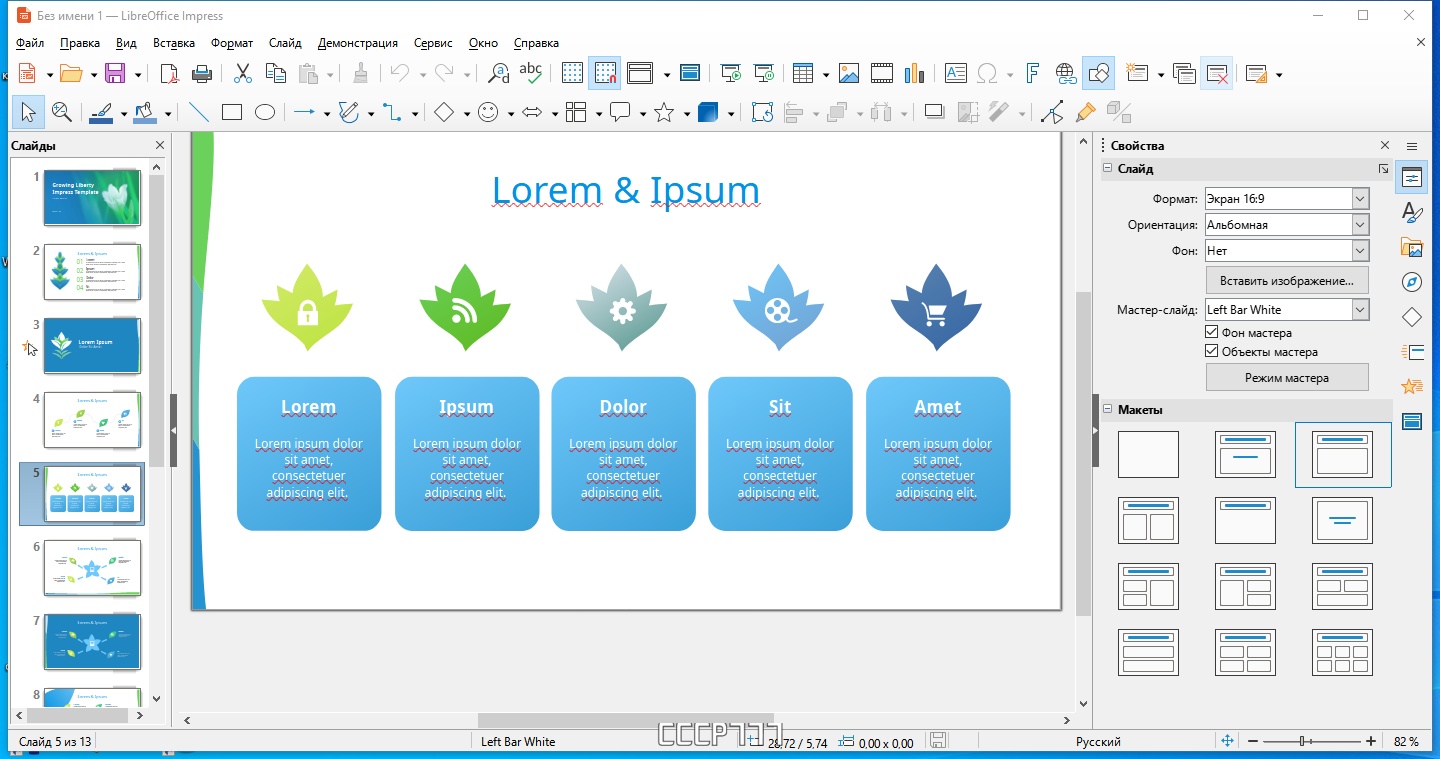This screenshot has height=759, width=1440.
Task: Open the Вставка menu
Action: click(174, 43)
